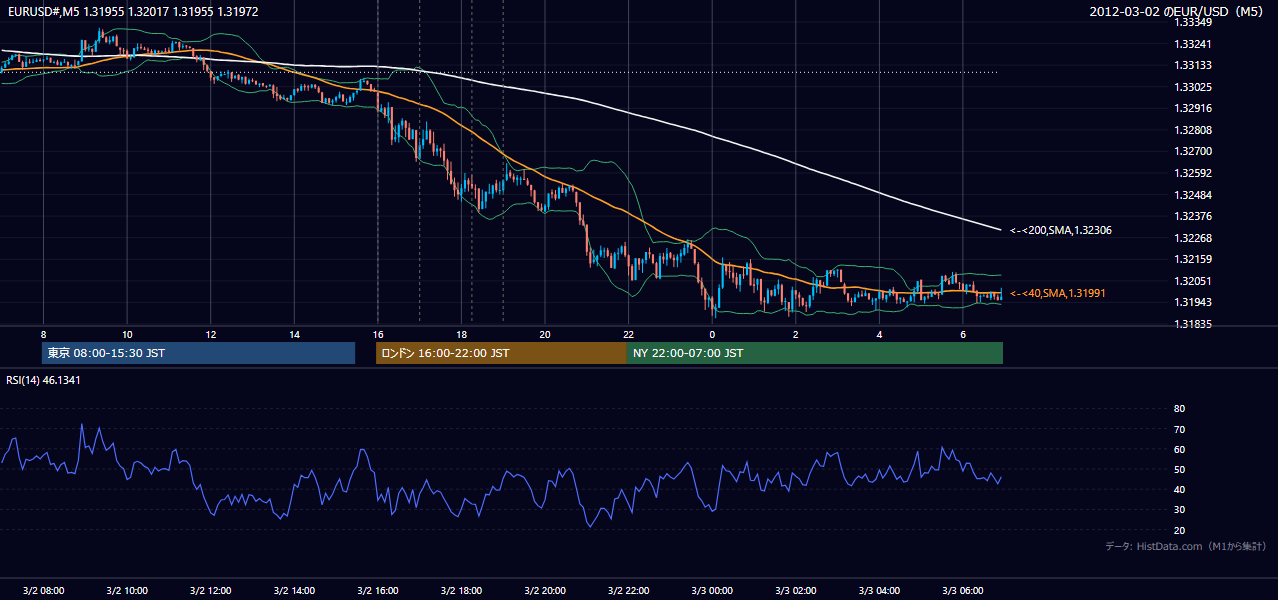Image resolution: width=1278 pixels, height=600 pixels.
Task: Click RSI scale value 30
Action: [1179, 510]
